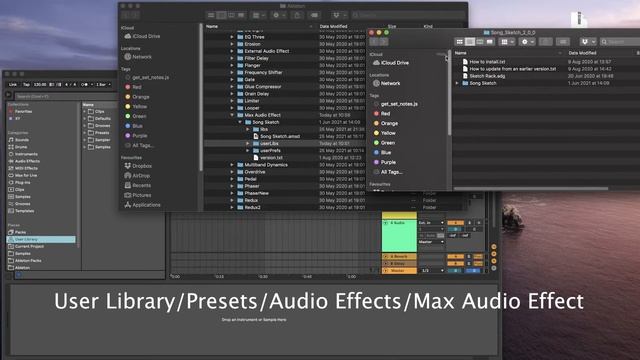Select User Library in Live browser Places
The image size is (640, 360).
(x=41, y=239)
